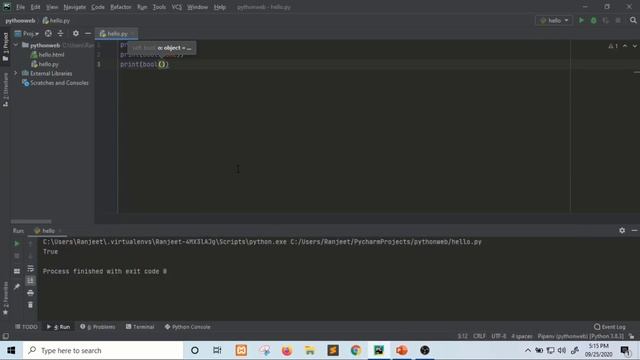This screenshot has height=360, width=640.
Task: Open Pipenv Python interpreter selector
Action: 580,336
